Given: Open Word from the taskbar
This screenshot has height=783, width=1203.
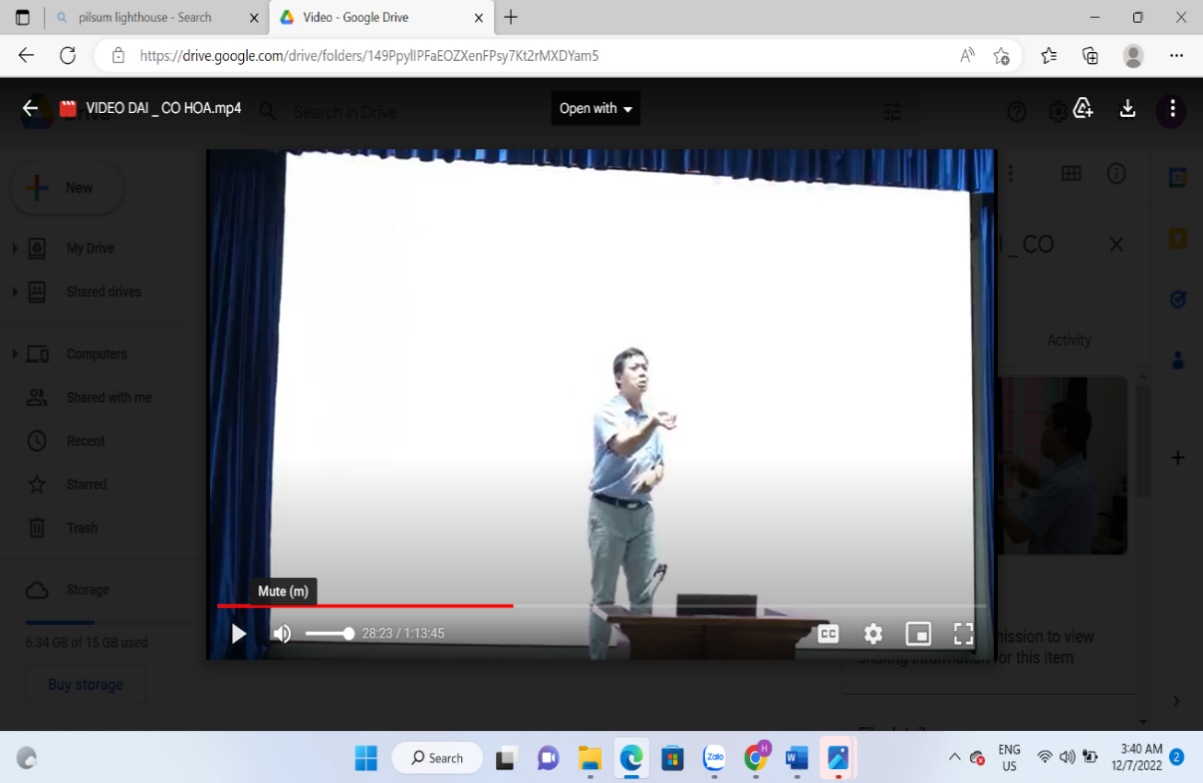Looking at the screenshot, I should point(796,758).
